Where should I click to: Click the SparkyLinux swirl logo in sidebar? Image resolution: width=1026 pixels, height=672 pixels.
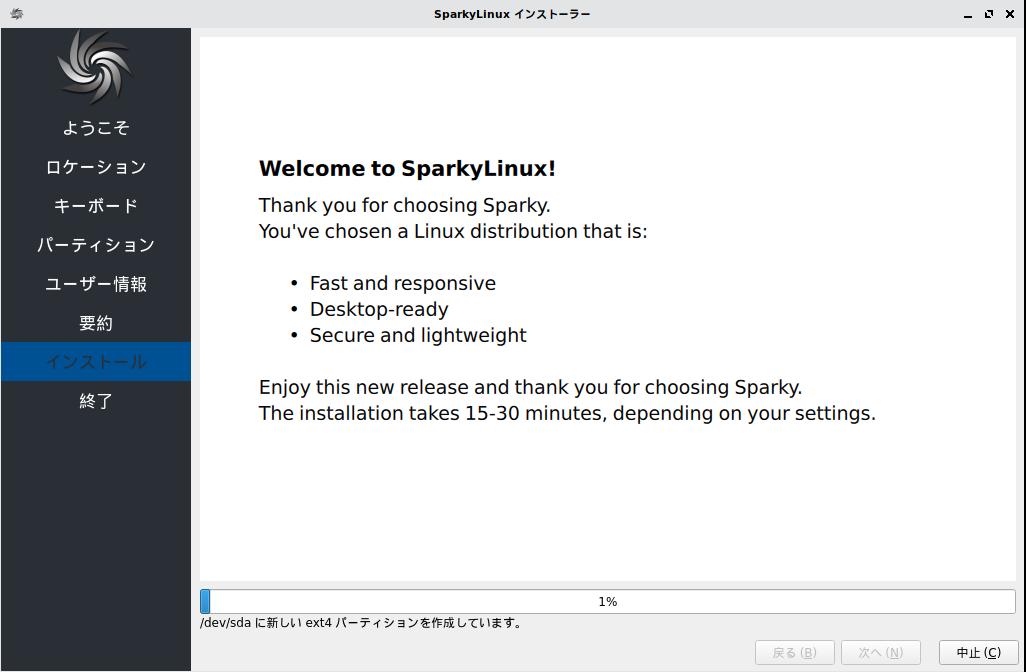[95, 67]
